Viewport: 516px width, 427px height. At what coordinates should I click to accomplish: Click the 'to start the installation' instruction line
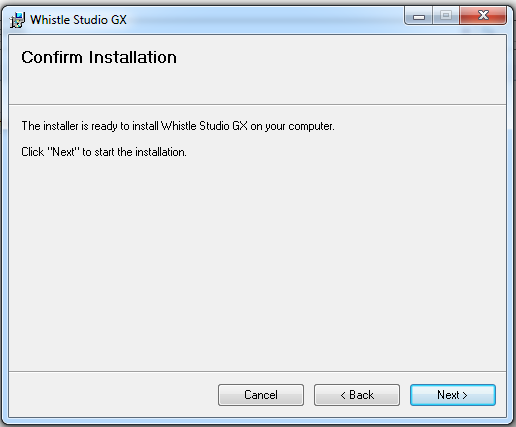[x=104, y=152]
